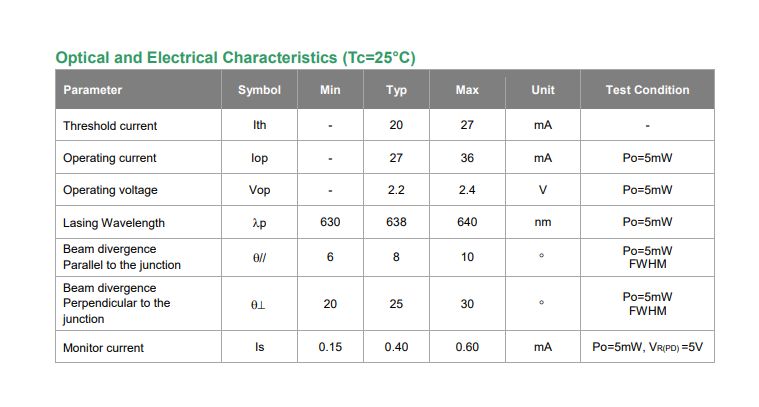Image resolution: width=759 pixels, height=407 pixels.
Task: Click the Monitor current parameter cell
Action: tap(103, 348)
